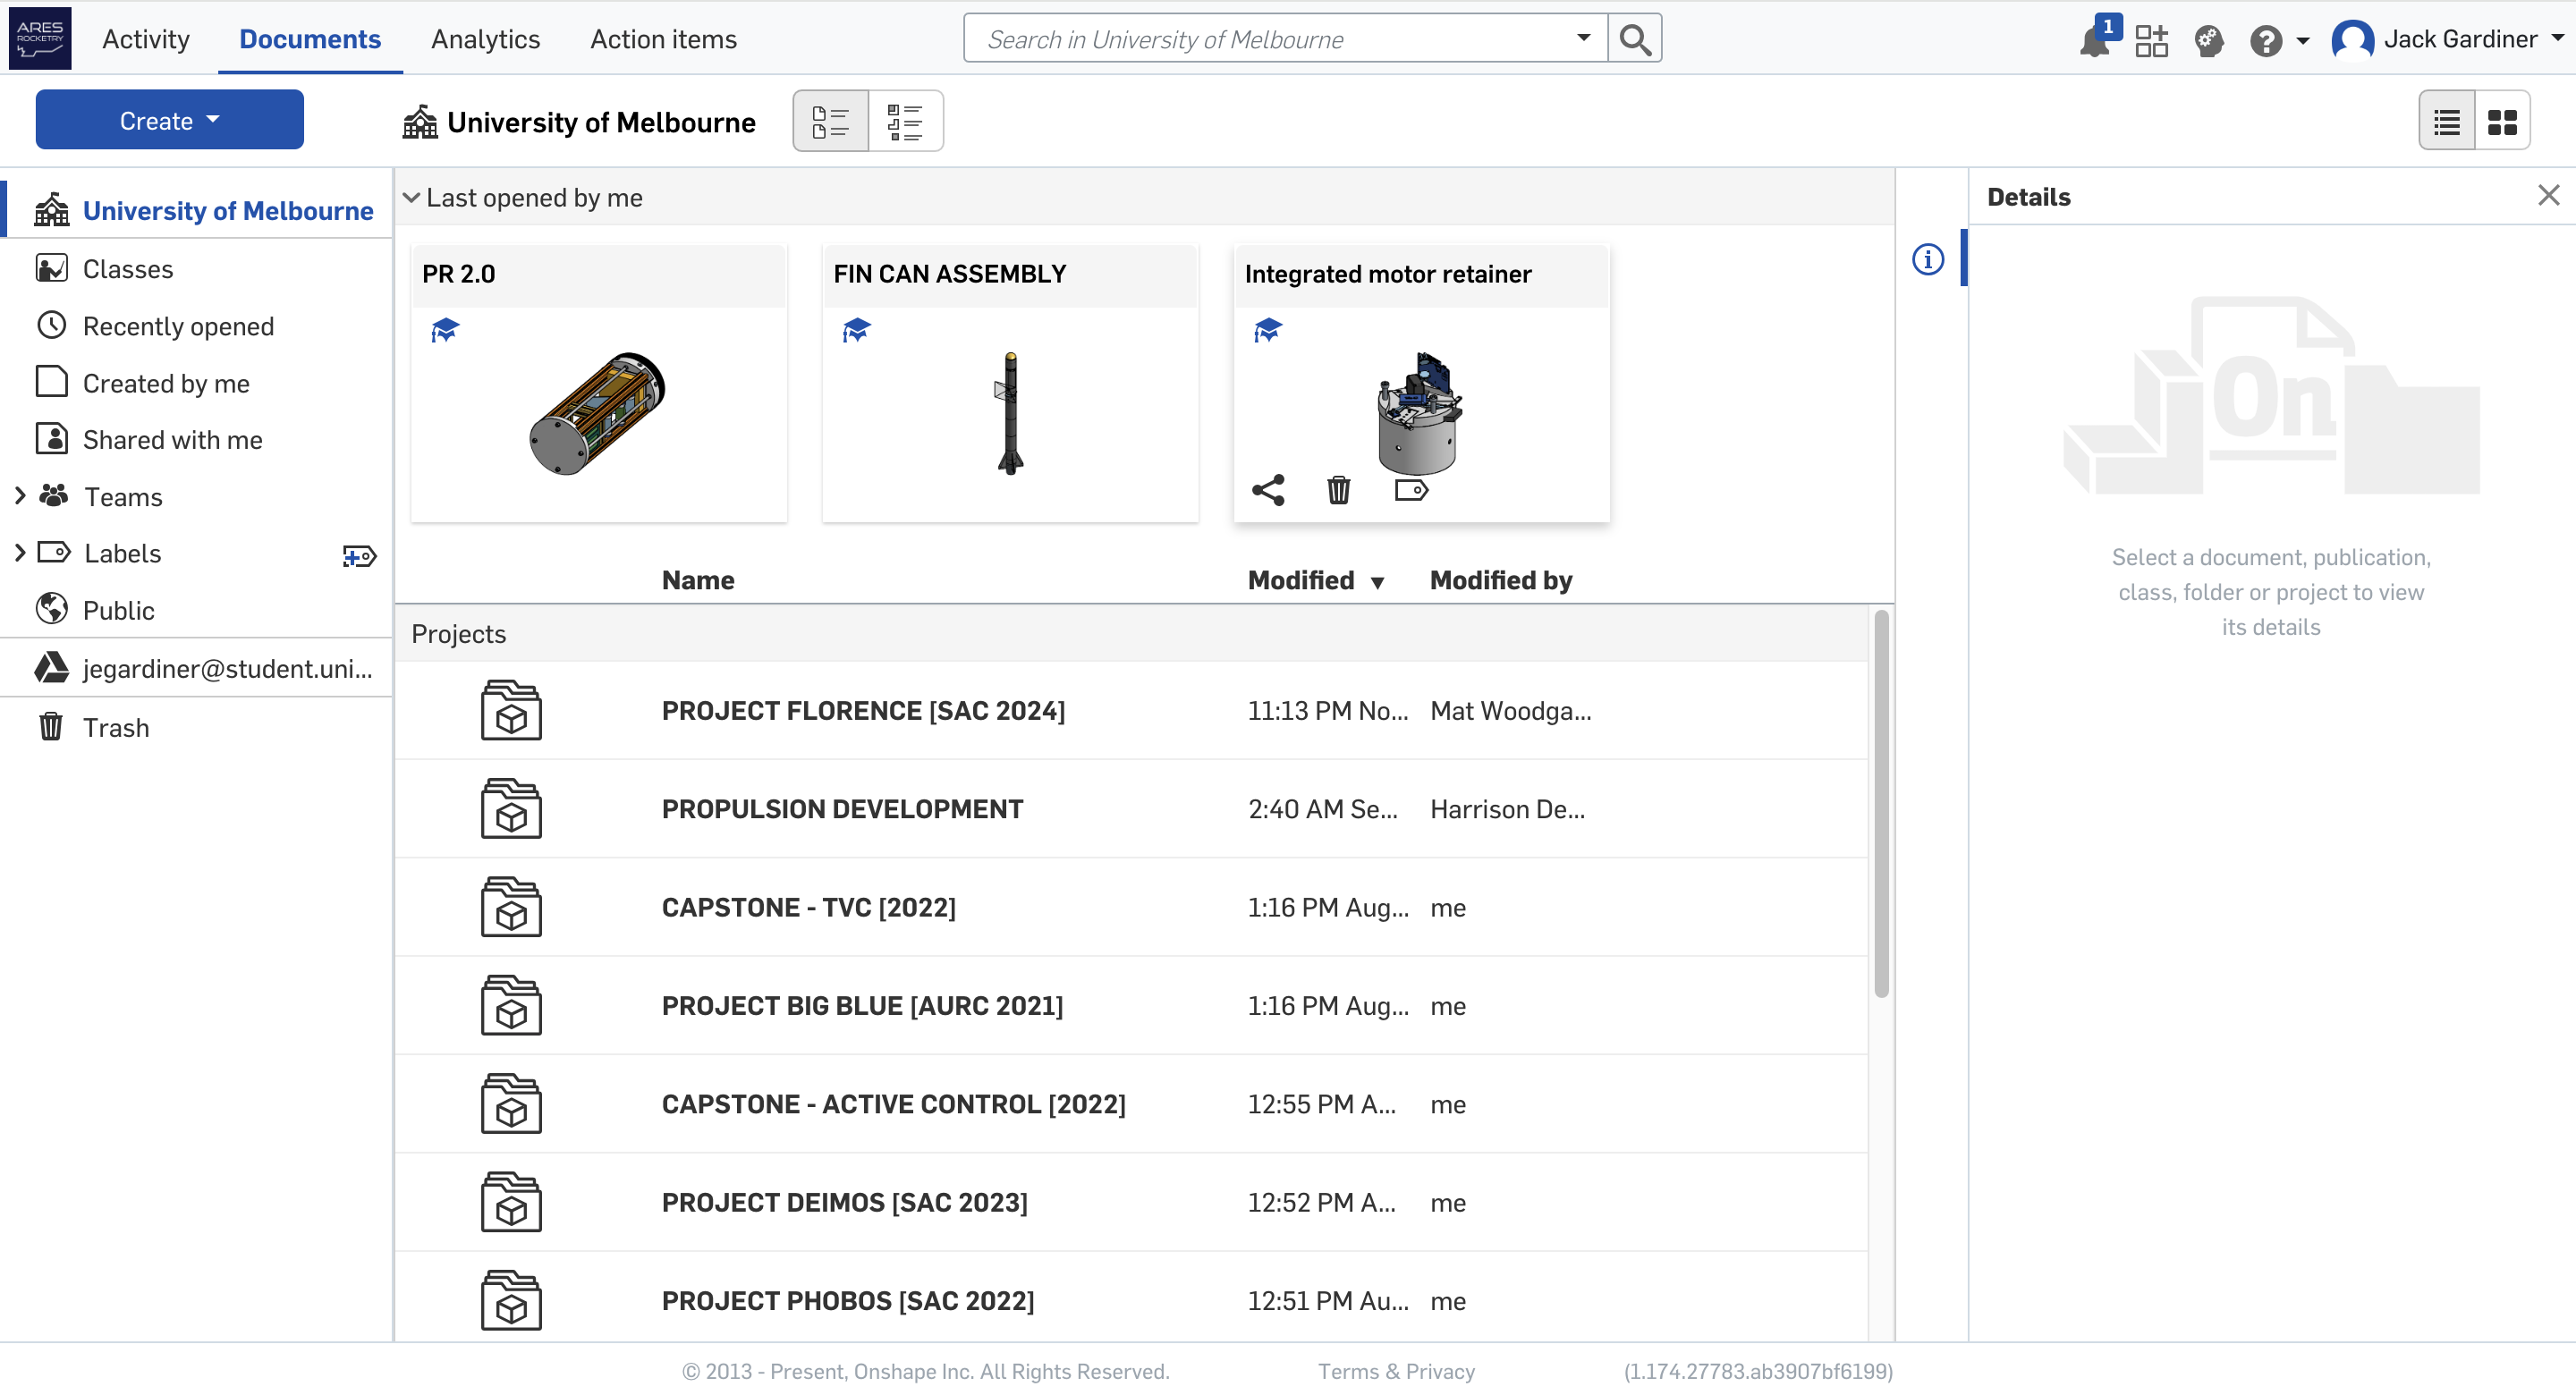2576x1395 pixels.
Task: Close the Details panel
Action: pyautogui.click(x=2548, y=195)
